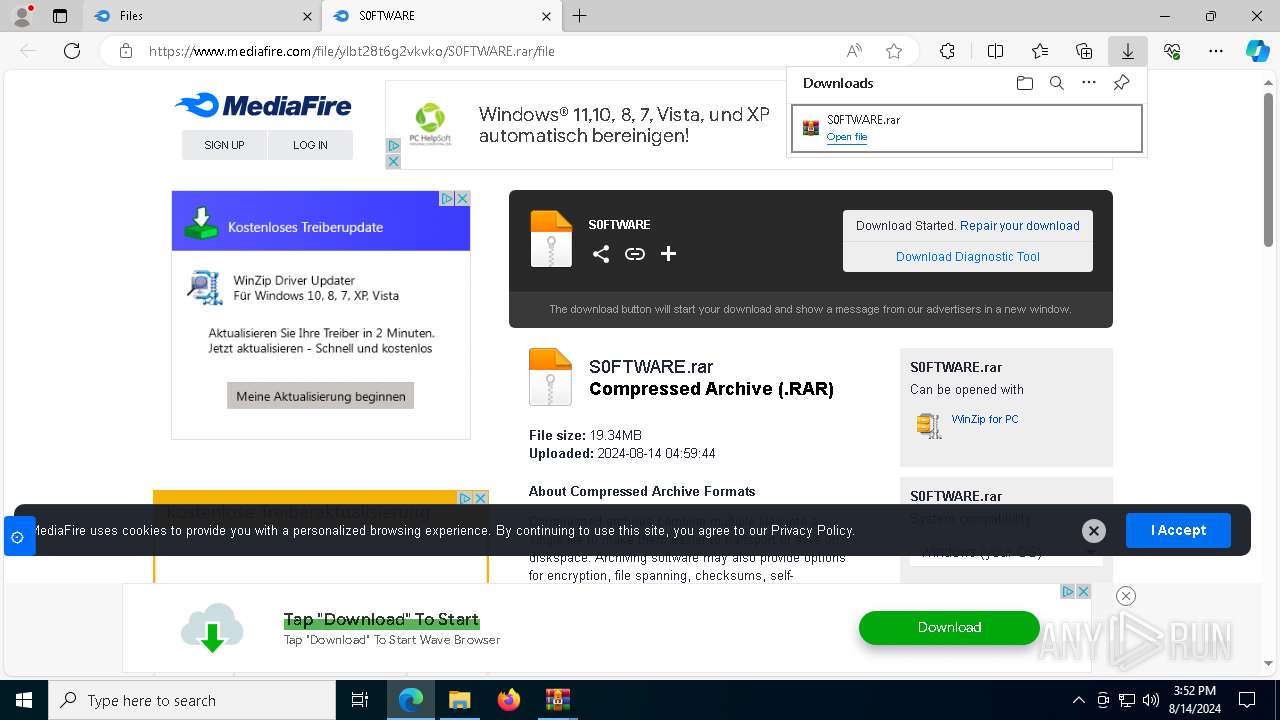The height and width of the screenshot is (720, 1280).
Task: Open Browser essentials icon
Action: (1172, 51)
